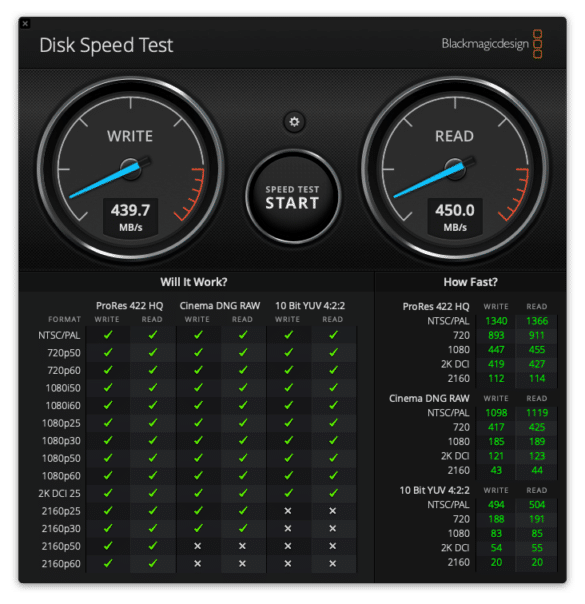This screenshot has width=585, height=604.
Task: Click the 1080i50 format row label
Action: click(63, 388)
